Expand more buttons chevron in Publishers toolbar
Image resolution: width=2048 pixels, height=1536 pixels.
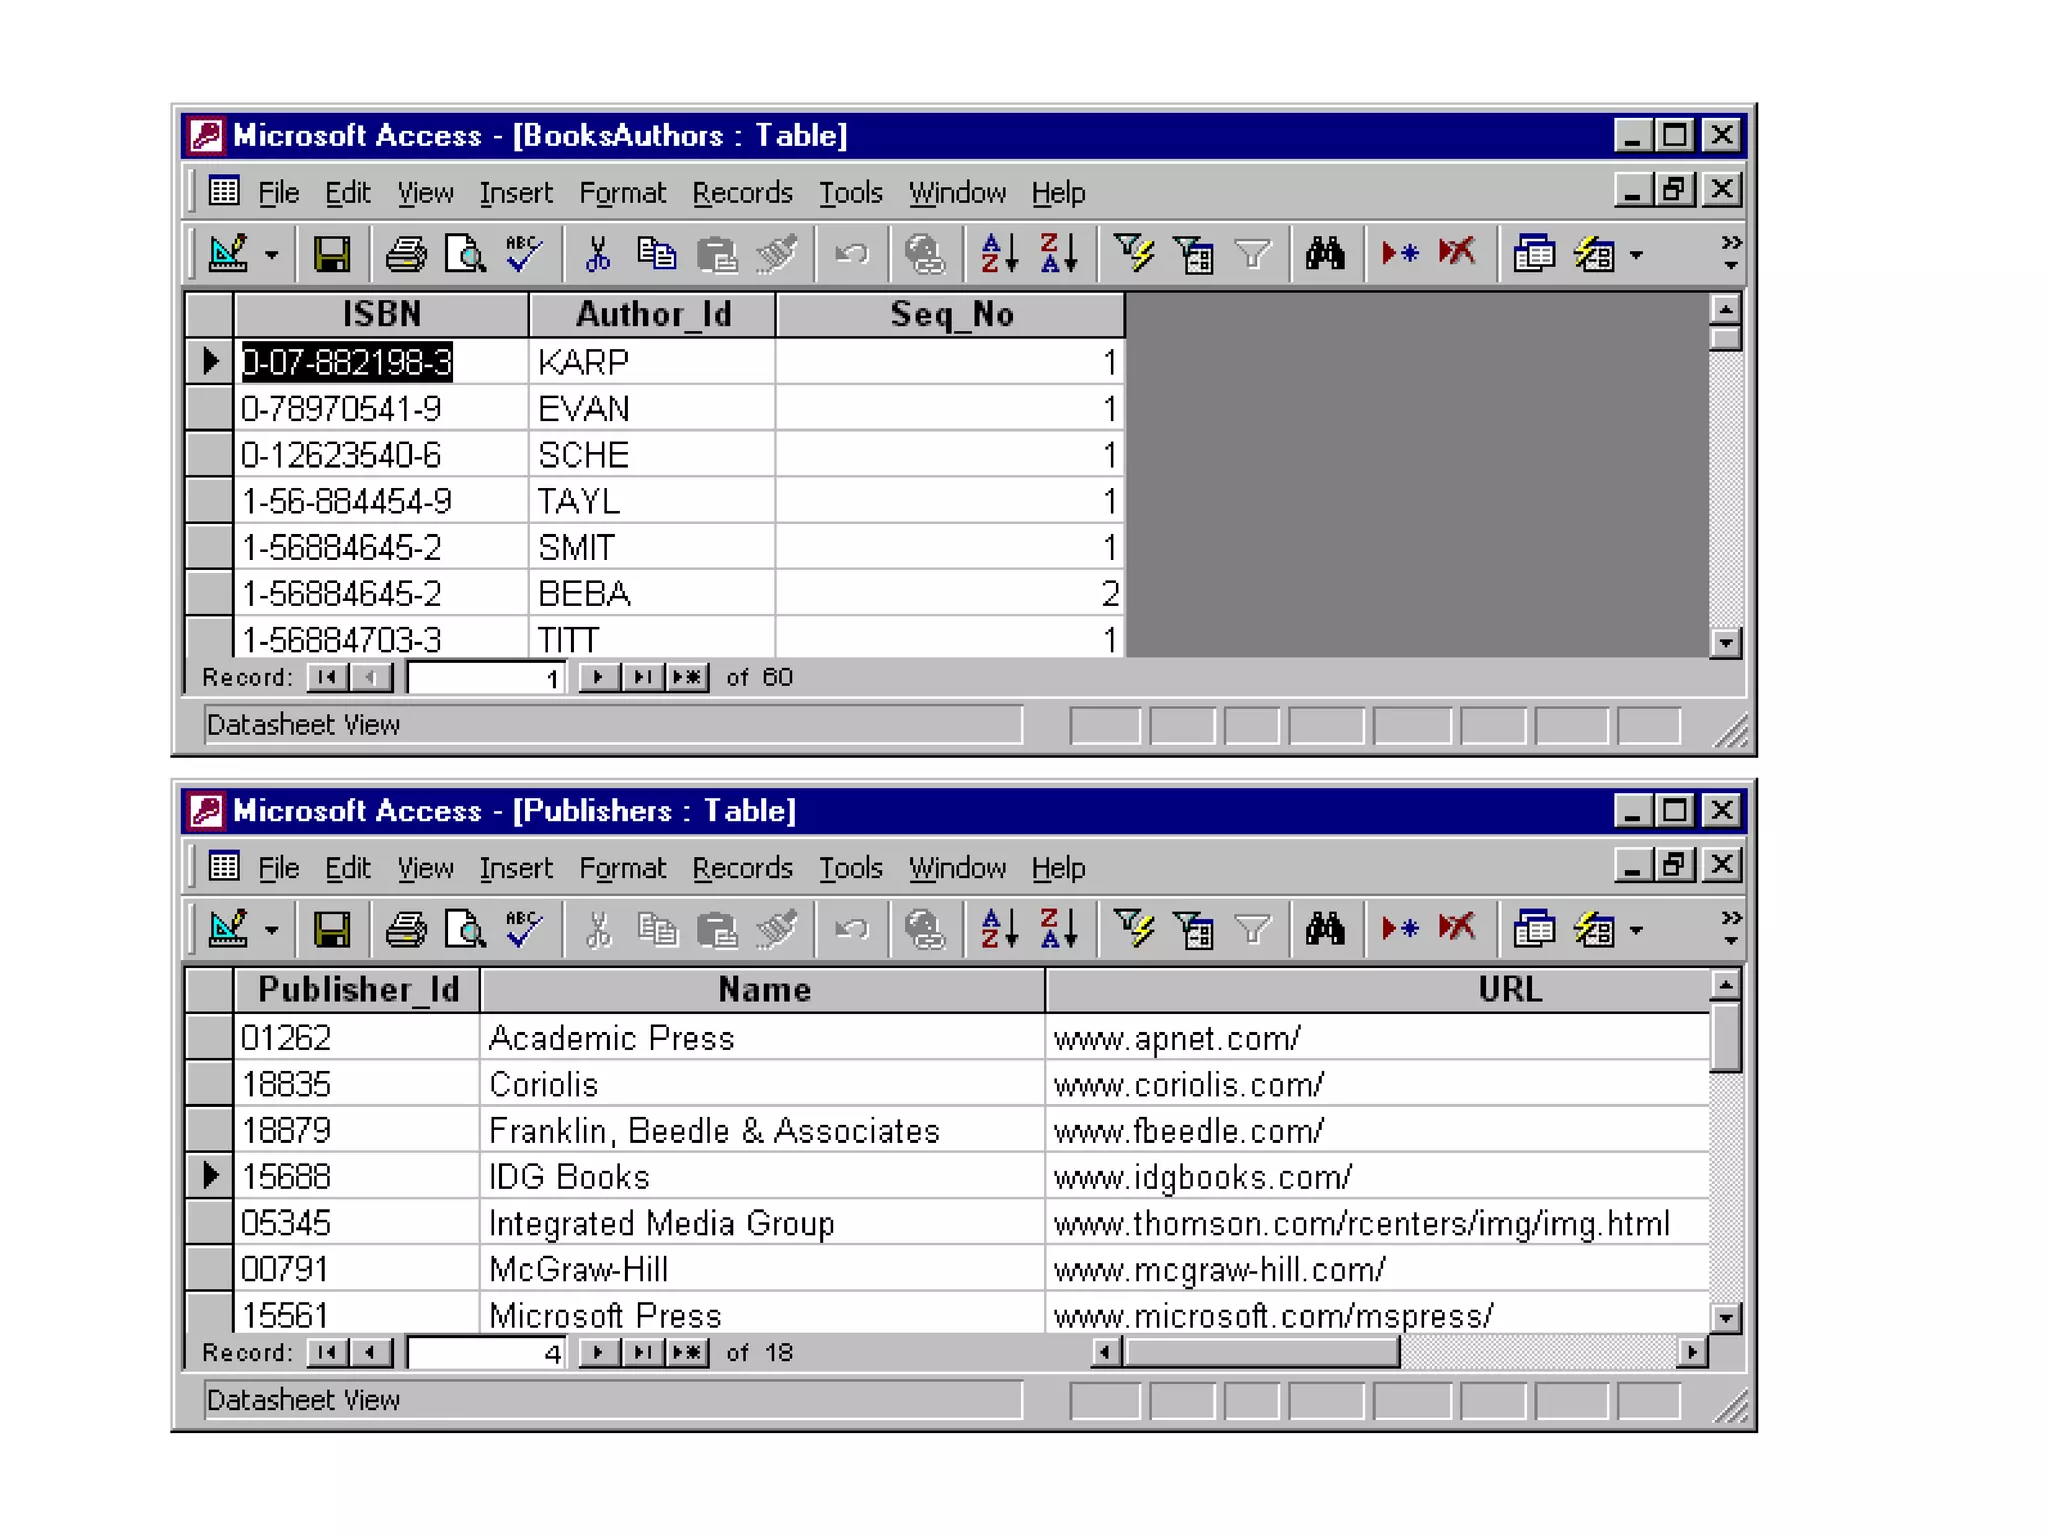(1731, 929)
